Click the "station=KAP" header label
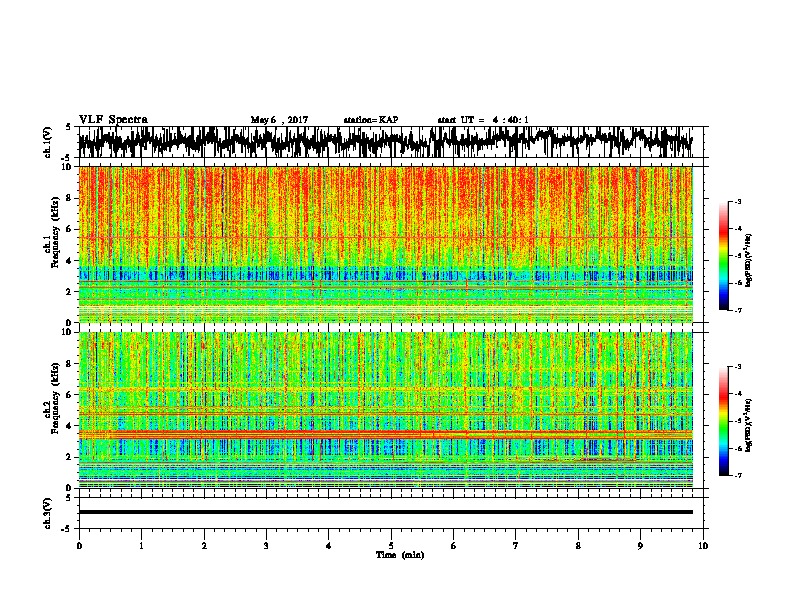The width and height of the screenshot is (792, 612). (371, 120)
